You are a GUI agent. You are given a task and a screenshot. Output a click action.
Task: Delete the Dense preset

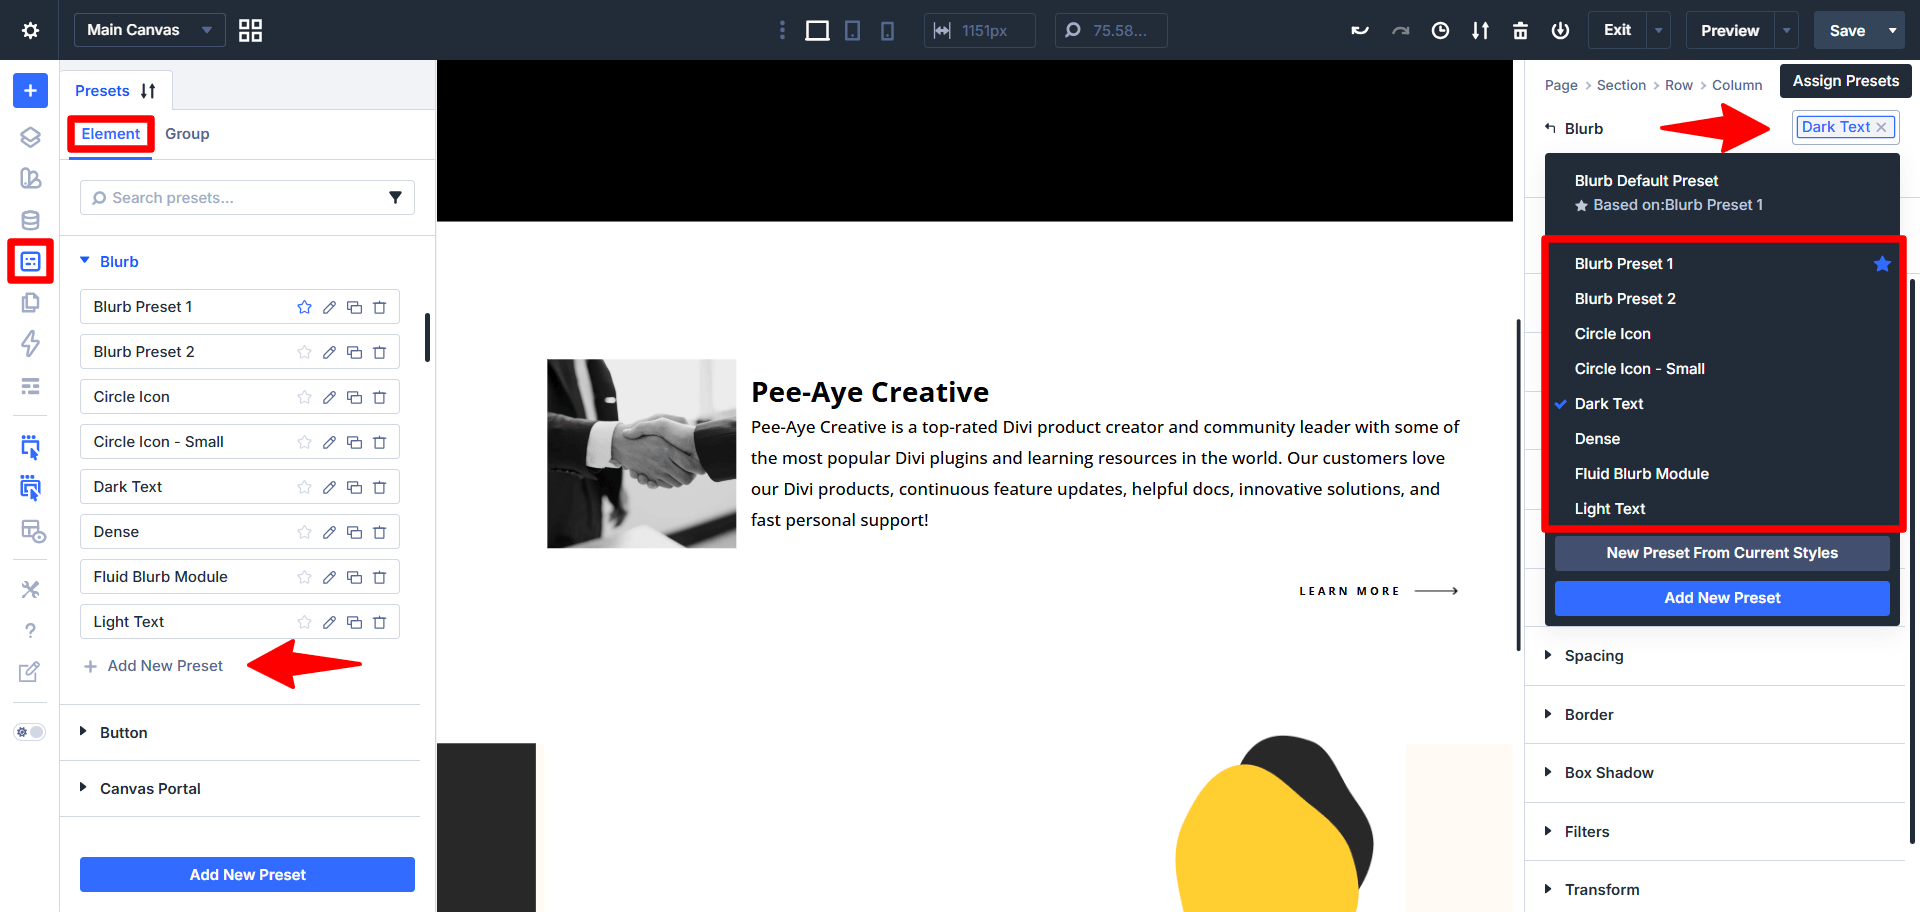379,532
